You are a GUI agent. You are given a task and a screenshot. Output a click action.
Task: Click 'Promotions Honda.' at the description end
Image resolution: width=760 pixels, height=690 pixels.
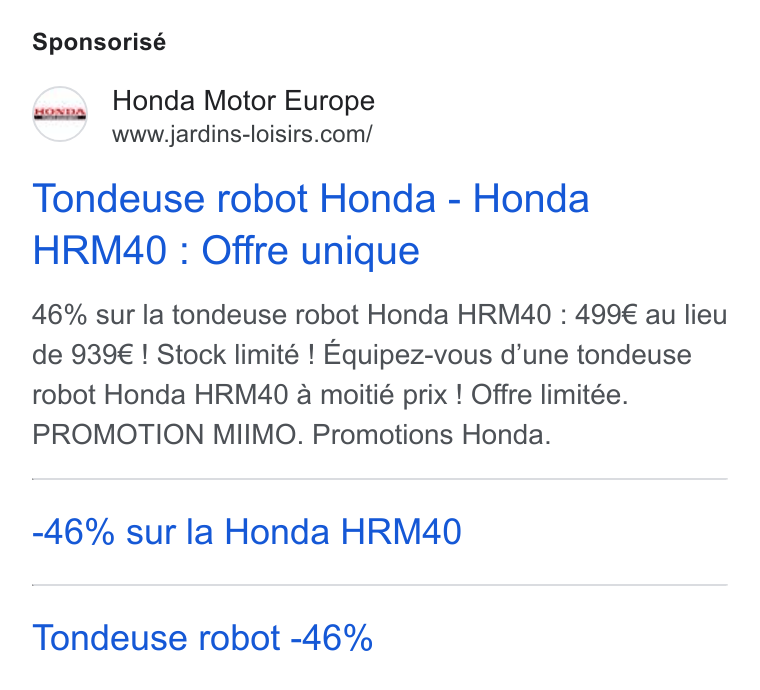(x=431, y=434)
